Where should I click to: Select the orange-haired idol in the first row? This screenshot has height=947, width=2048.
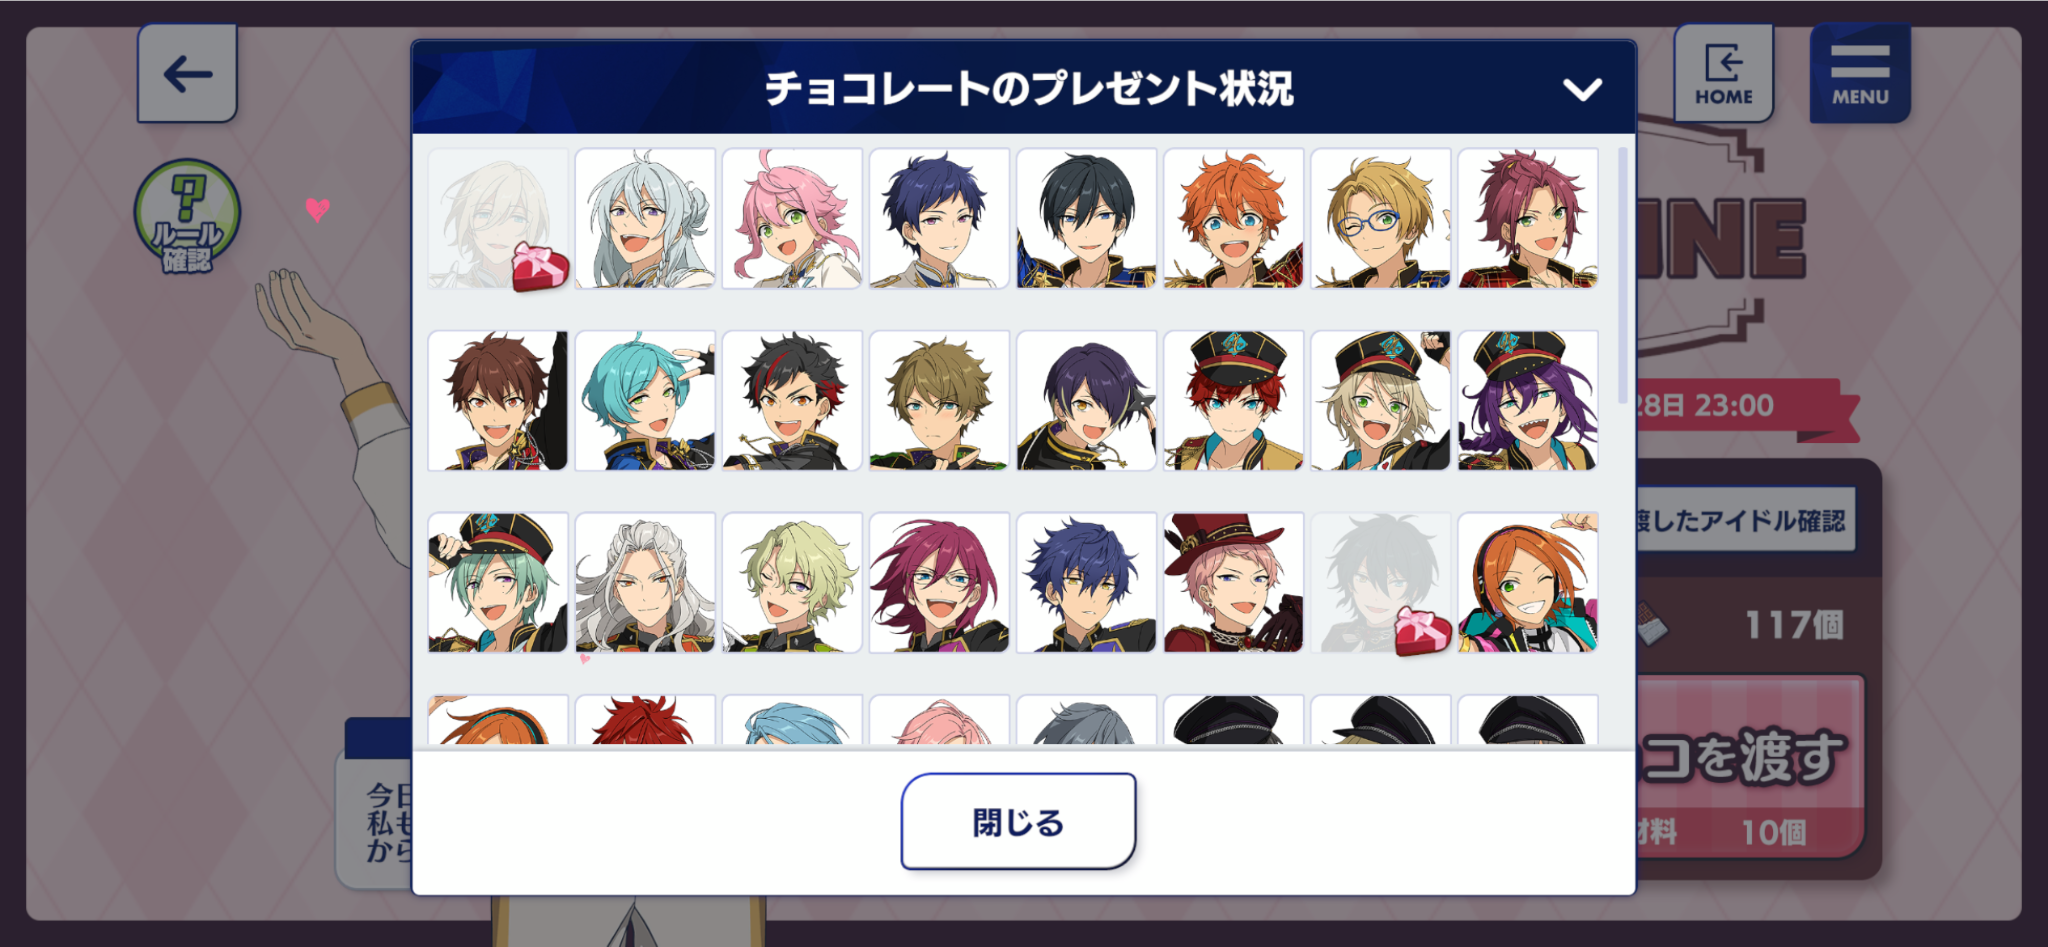click(x=1233, y=219)
